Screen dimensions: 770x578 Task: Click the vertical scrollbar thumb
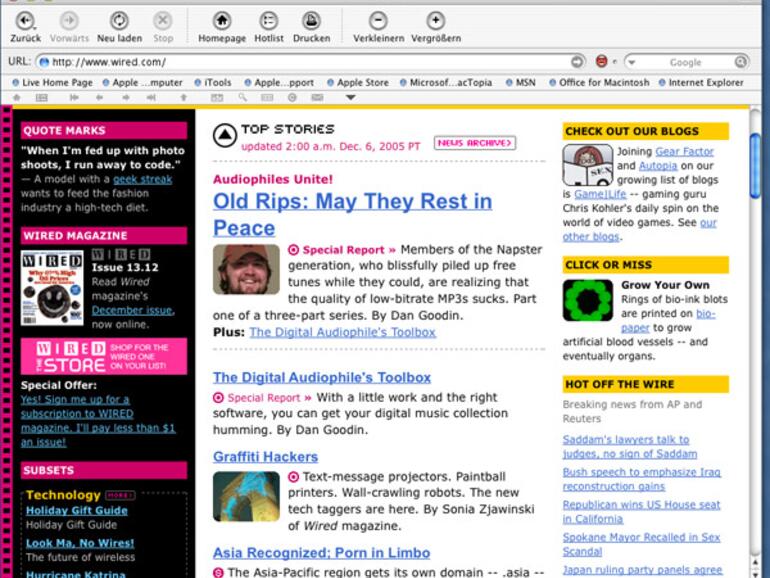pyautogui.click(x=755, y=166)
